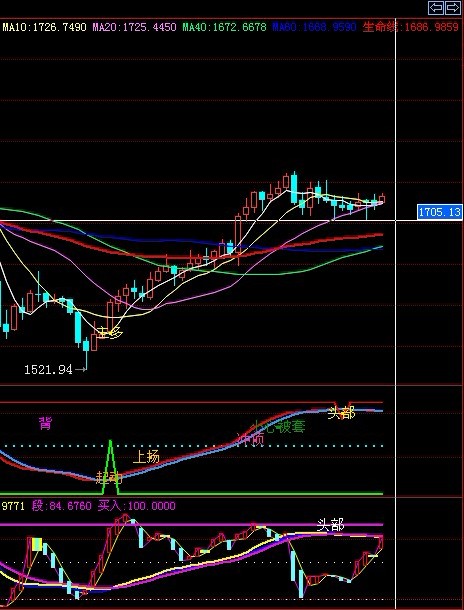
Task: Click the left arrow navigation icon
Action: tap(436, 8)
